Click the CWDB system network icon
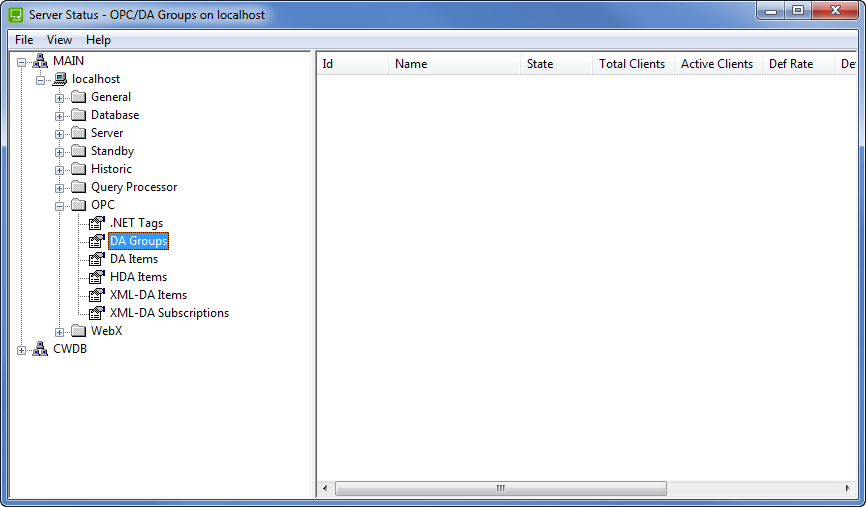 click(41, 349)
